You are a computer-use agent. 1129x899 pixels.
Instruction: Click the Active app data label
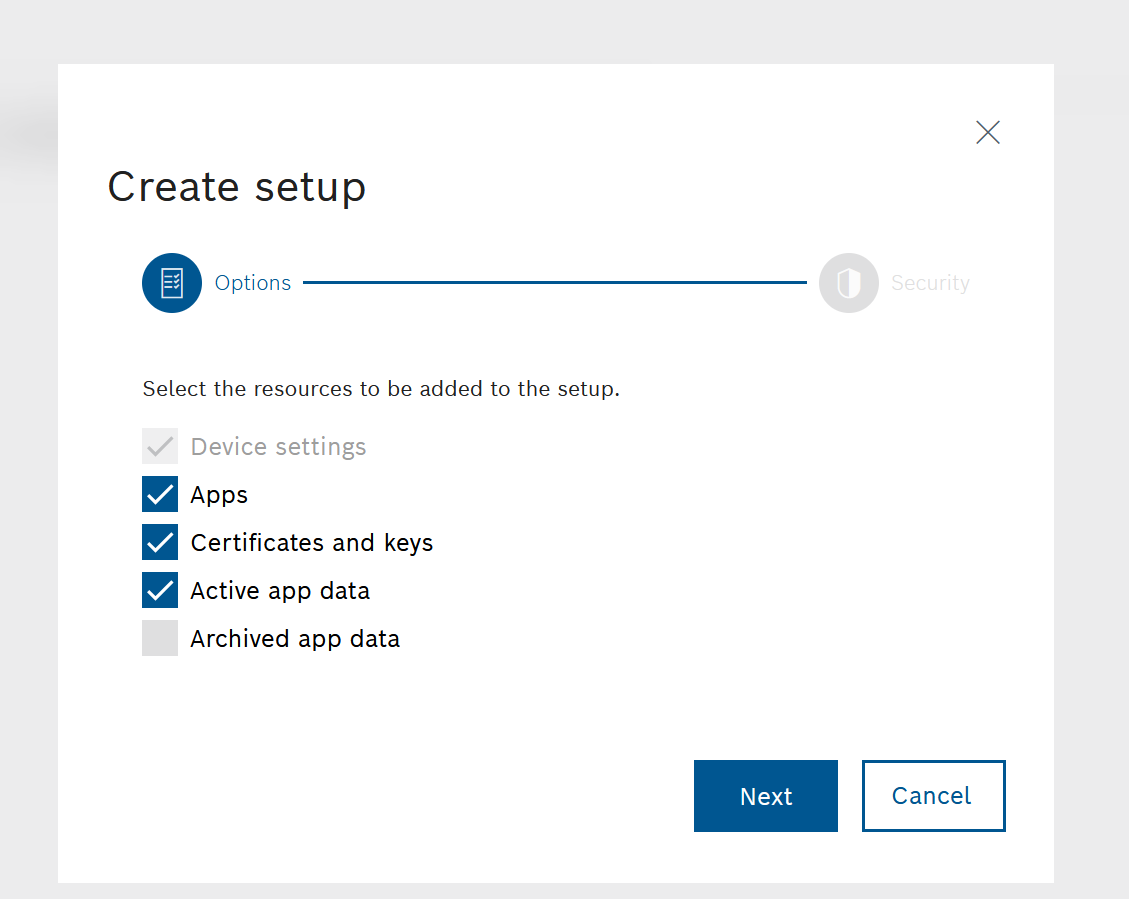coord(280,591)
